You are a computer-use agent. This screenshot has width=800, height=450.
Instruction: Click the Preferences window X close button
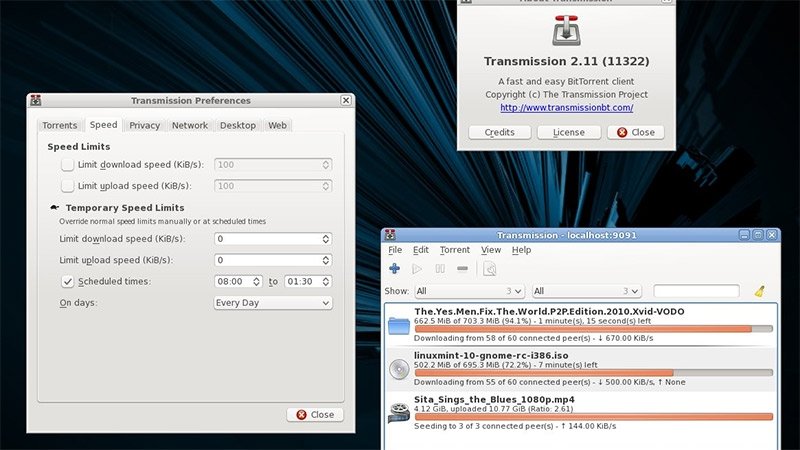pos(346,101)
